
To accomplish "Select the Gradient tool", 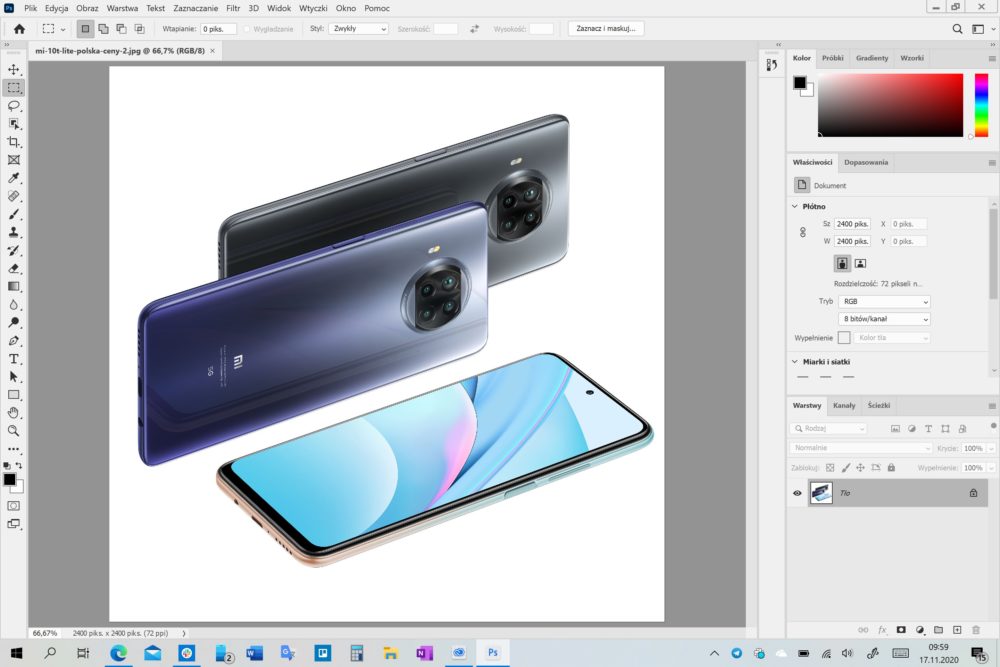I will [x=13, y=286].
